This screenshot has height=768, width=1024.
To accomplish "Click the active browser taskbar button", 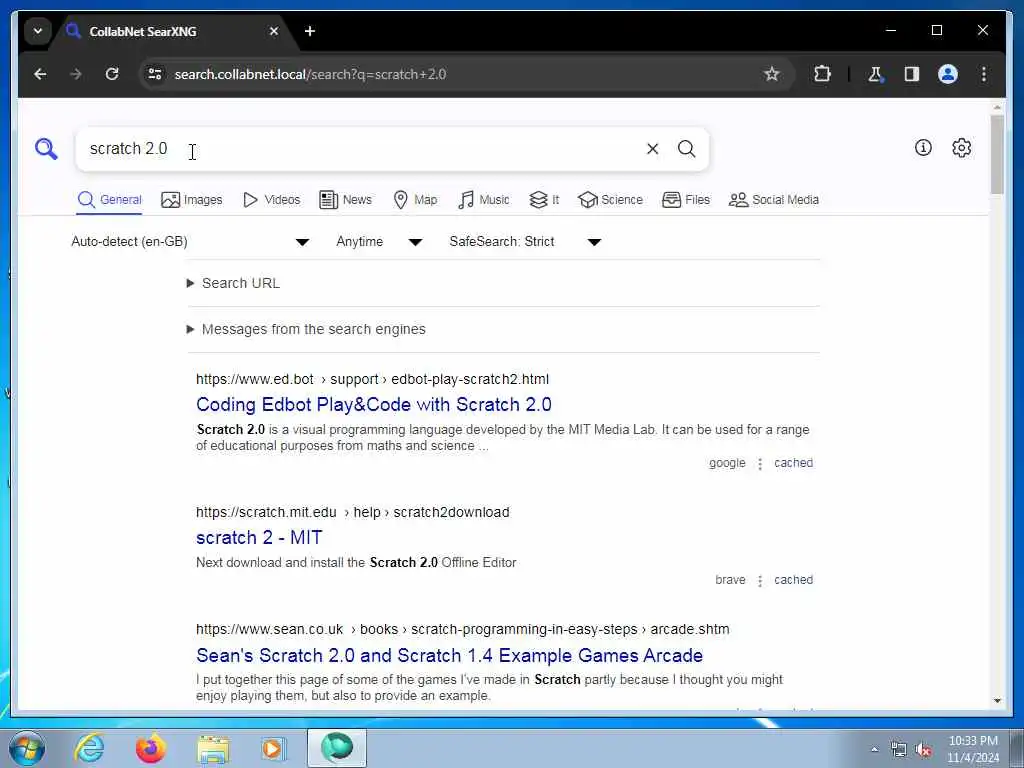I will click(x=337, y=748).
